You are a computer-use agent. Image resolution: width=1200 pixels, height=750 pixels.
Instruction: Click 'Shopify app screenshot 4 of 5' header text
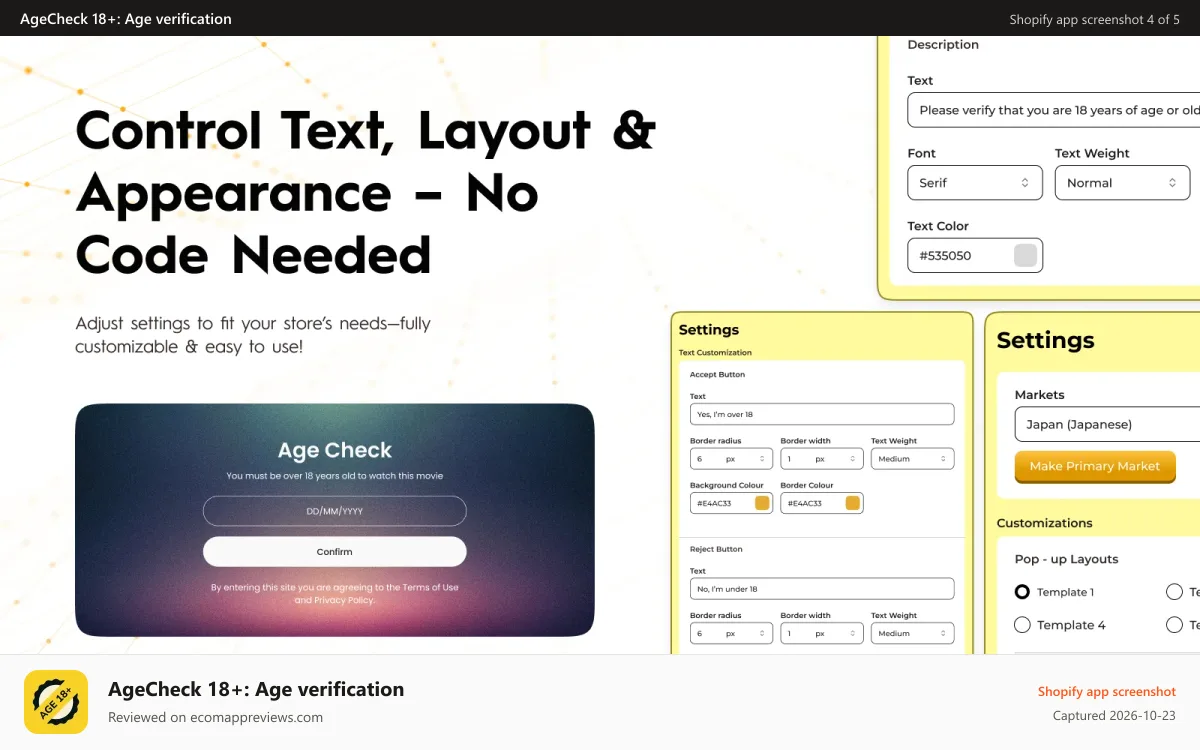1094,19
